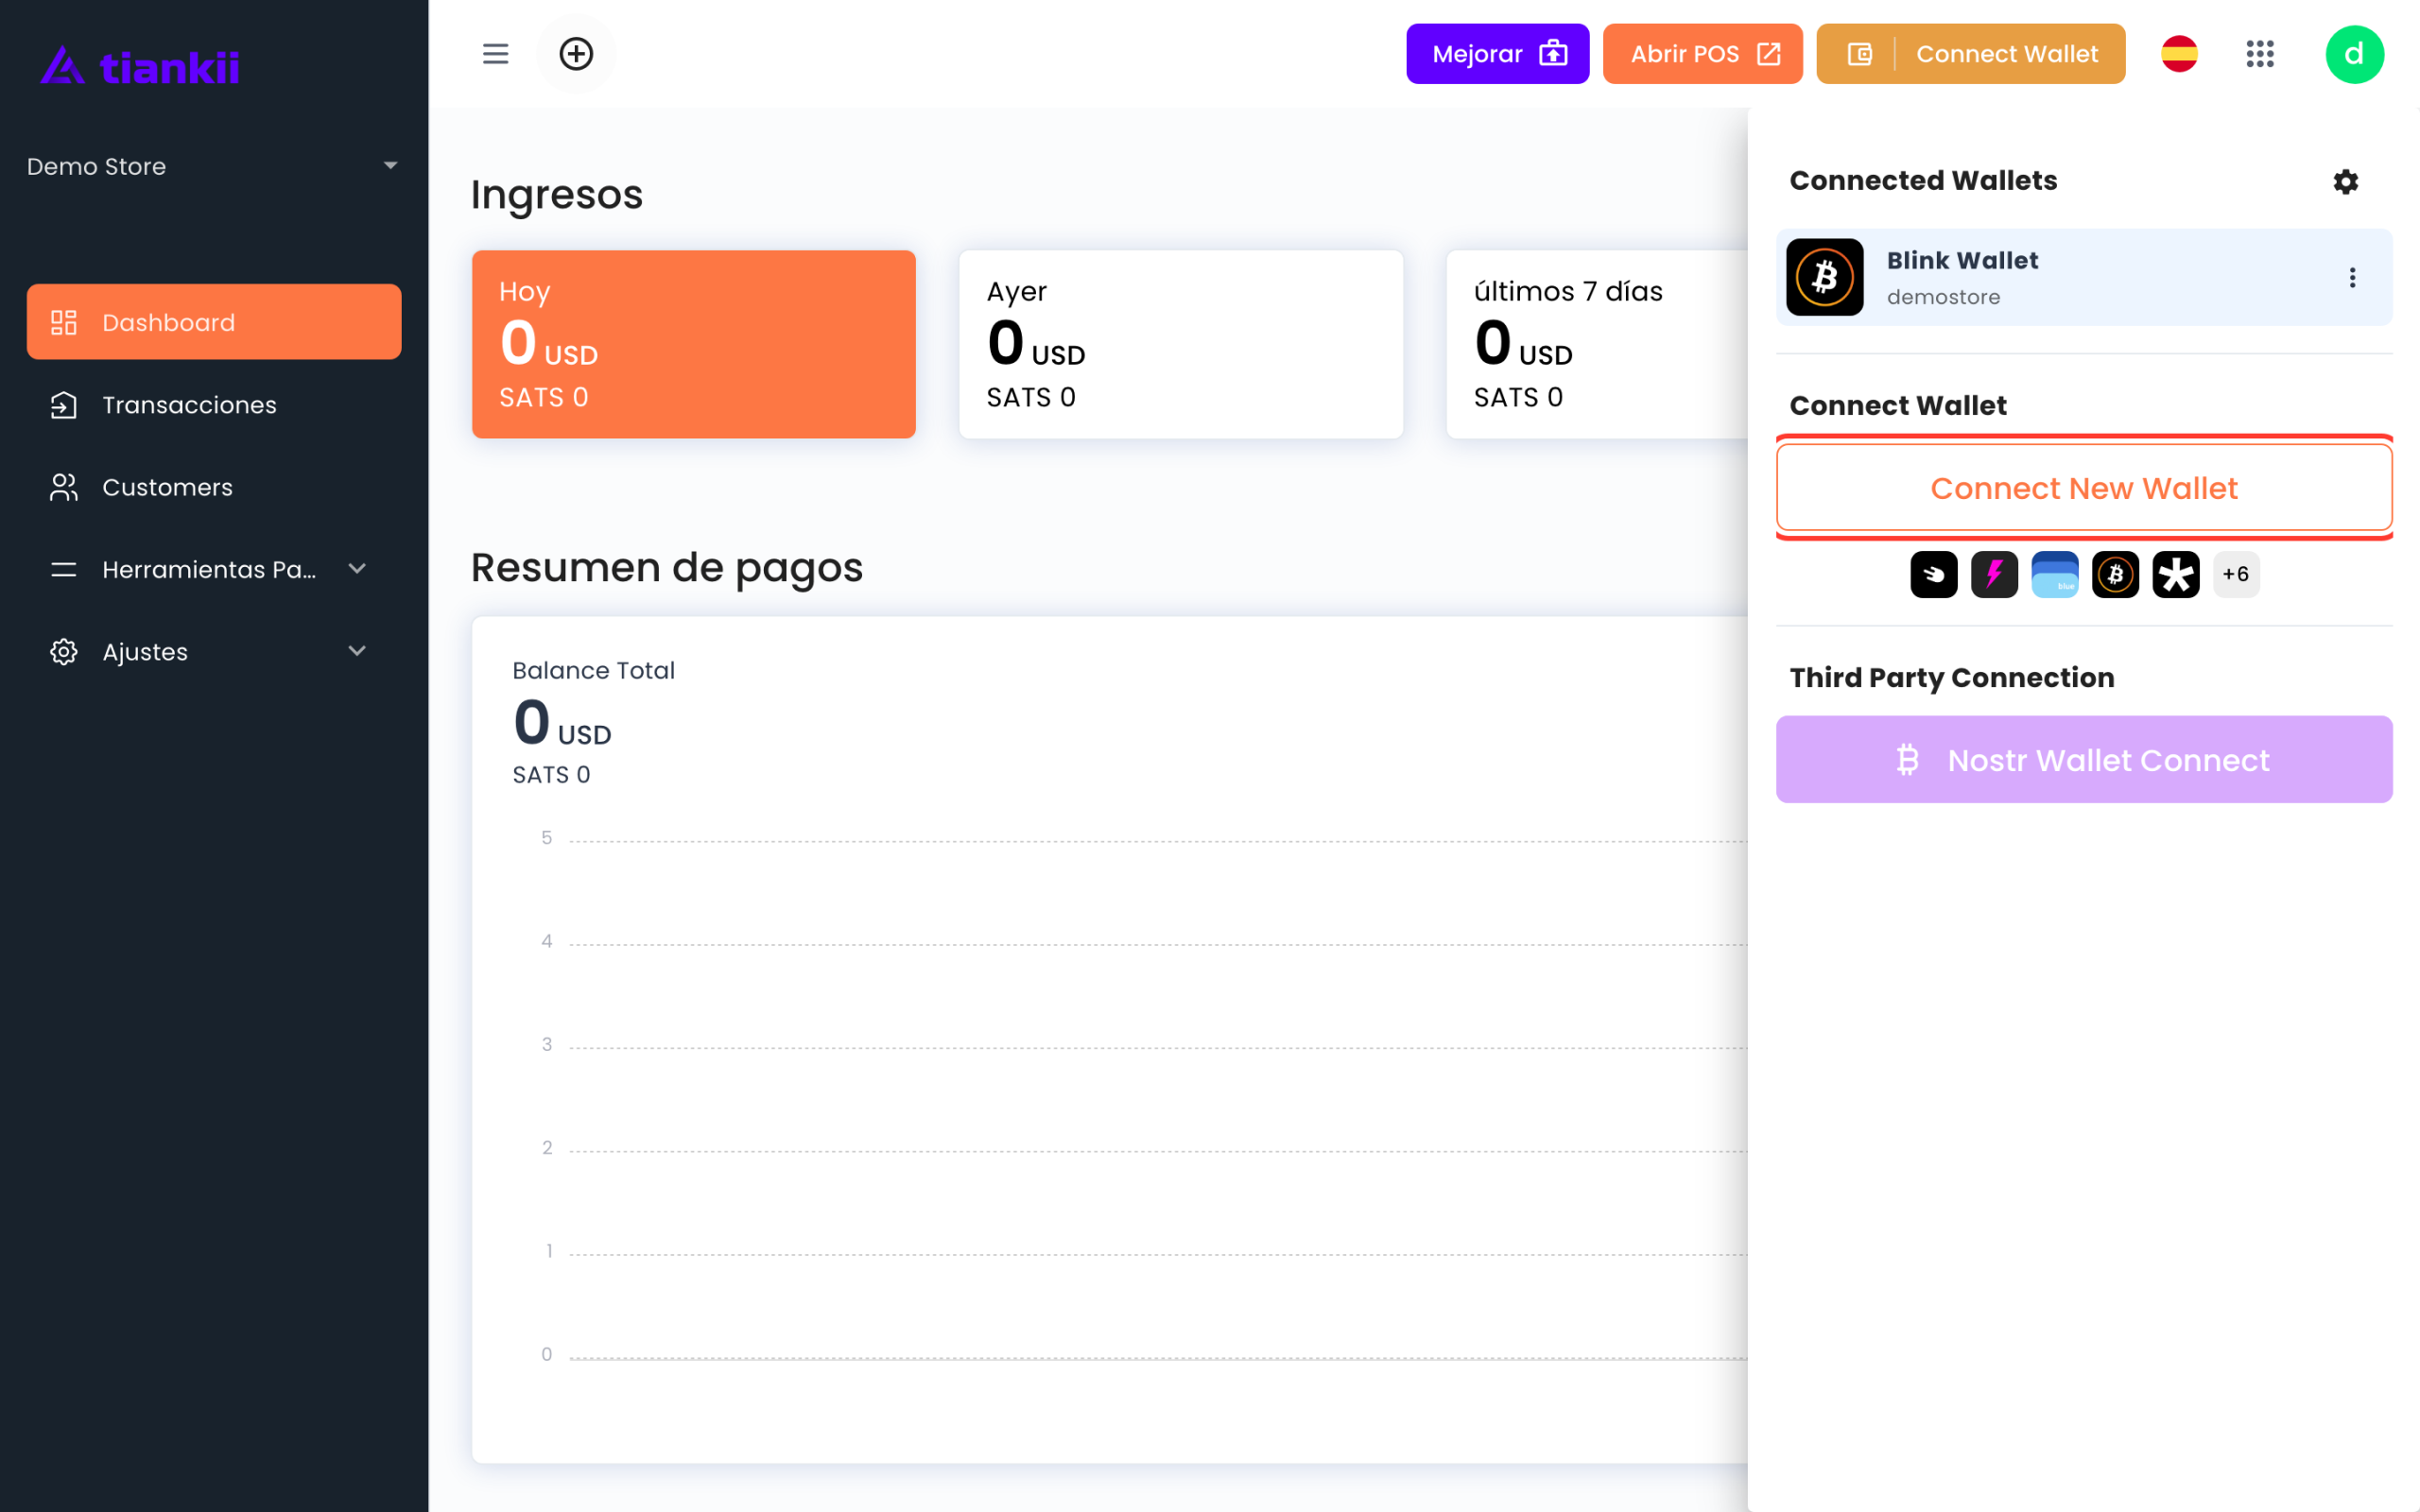Toggle the hamburger menu icon
2420x1512 pixels.
click(x=495, y=54)
